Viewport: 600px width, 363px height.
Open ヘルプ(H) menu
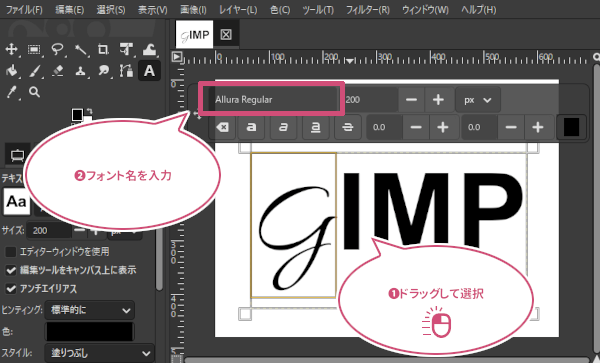point(478,10)
